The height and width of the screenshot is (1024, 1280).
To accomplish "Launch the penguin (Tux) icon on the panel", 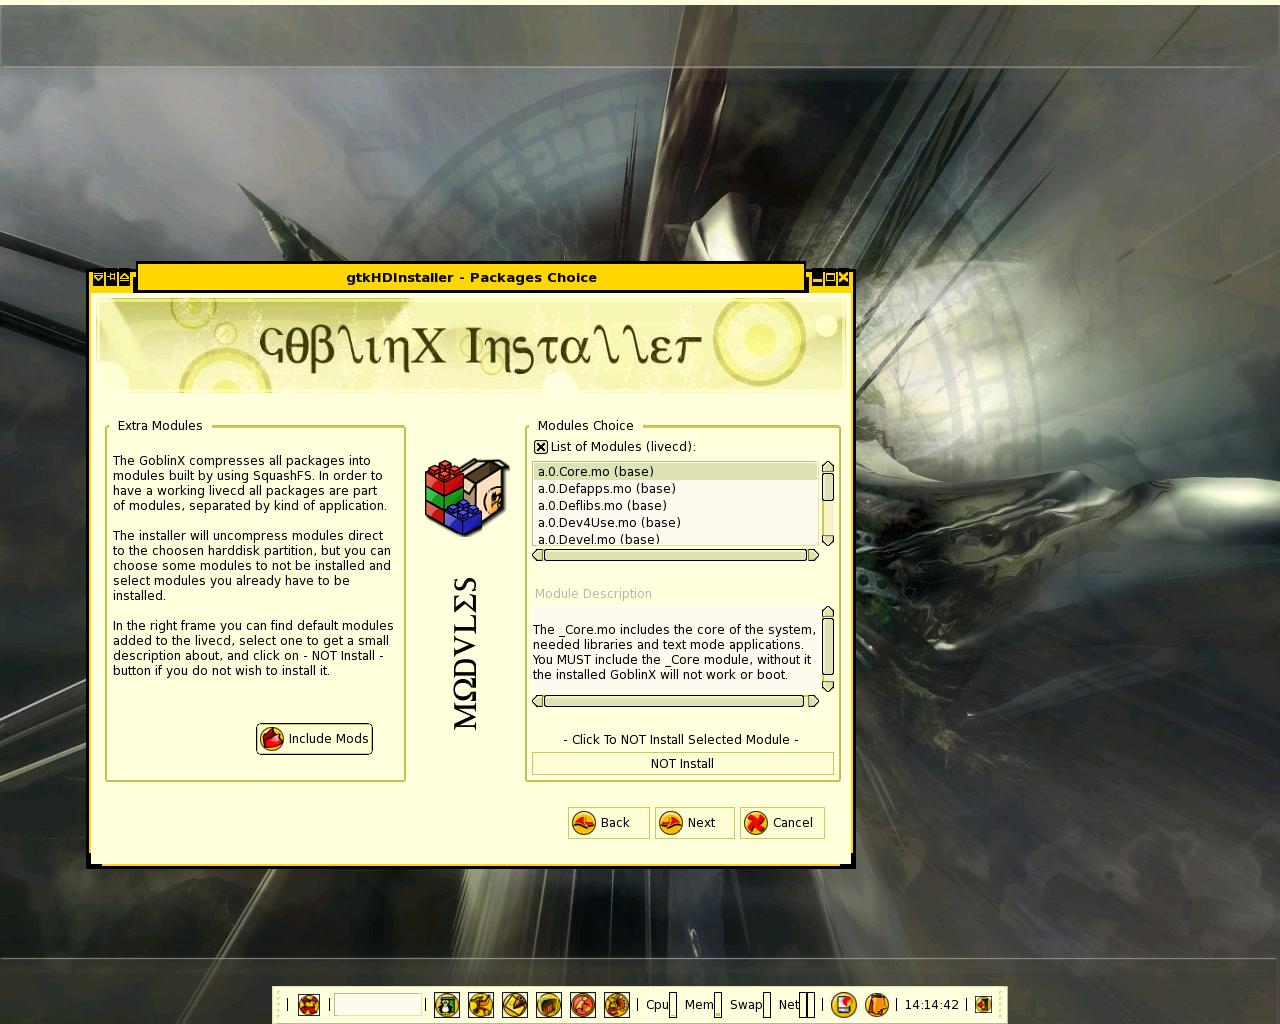I will [447, 1005].
